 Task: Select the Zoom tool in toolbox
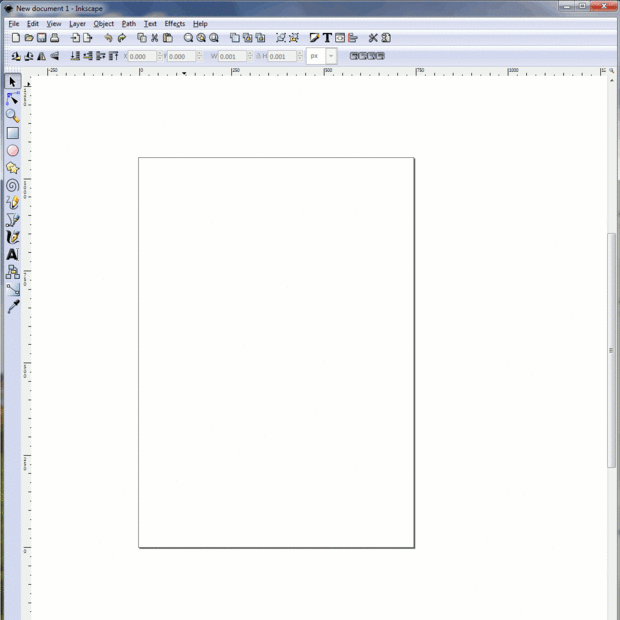[13, 116]
